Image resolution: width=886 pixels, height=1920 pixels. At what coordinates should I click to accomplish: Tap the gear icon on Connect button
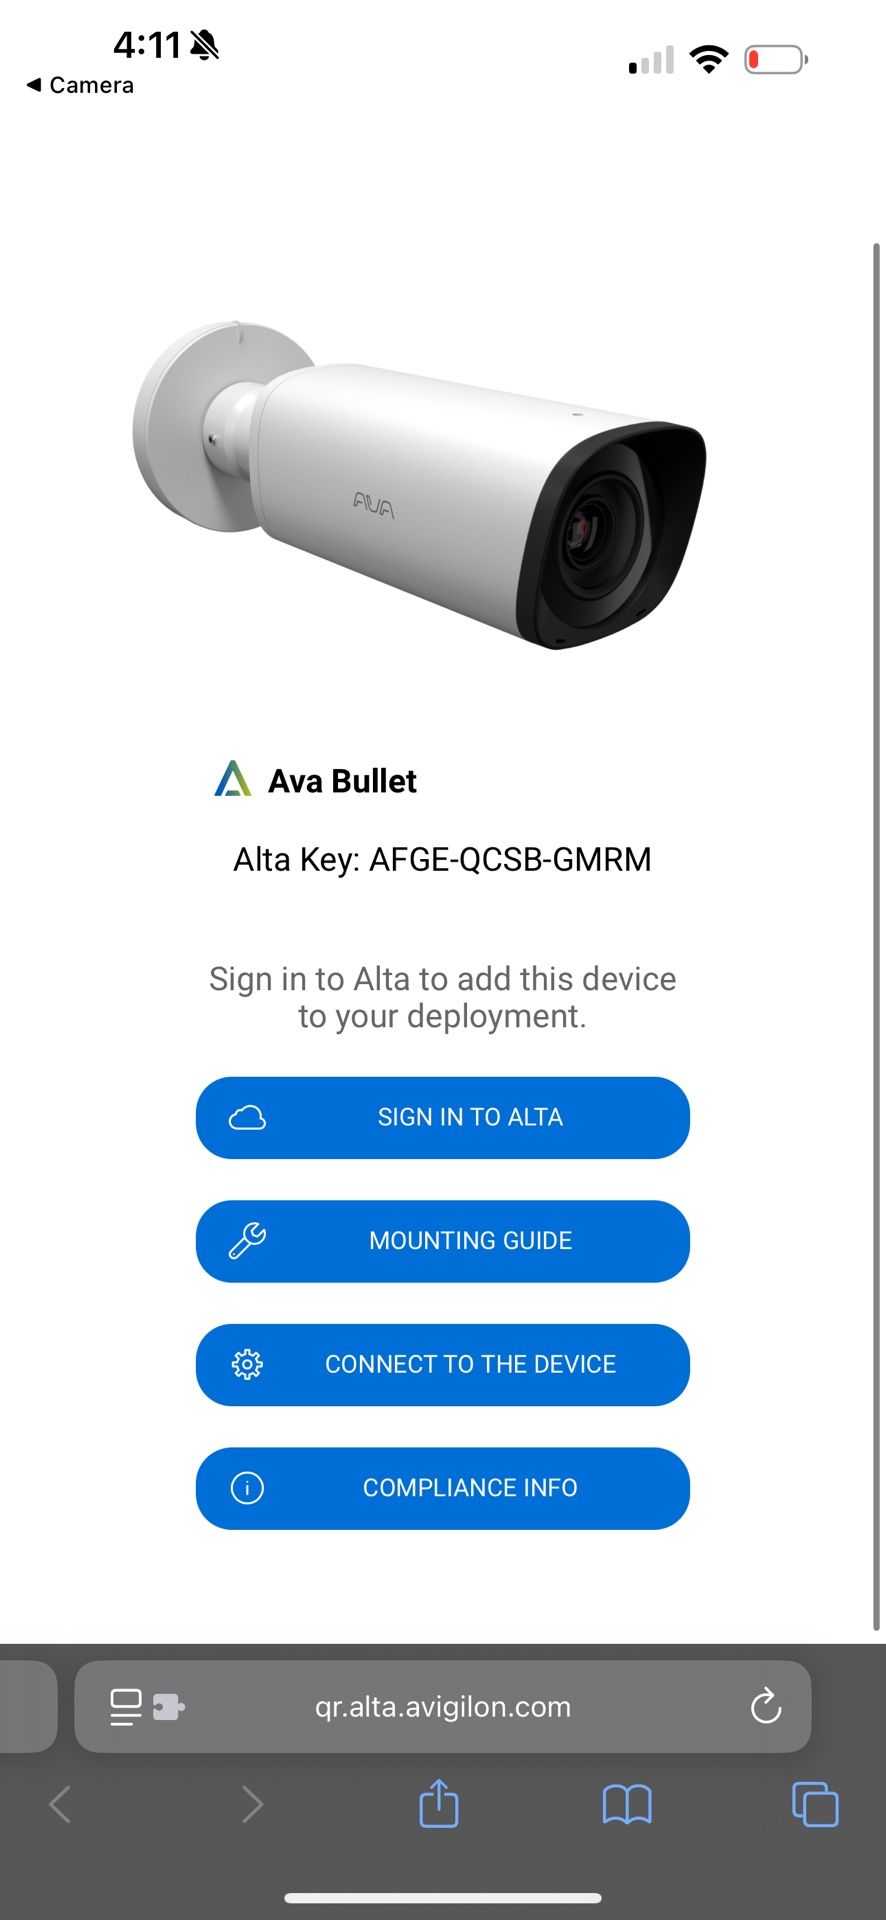pyautogui.click(x=247, y=1364)
